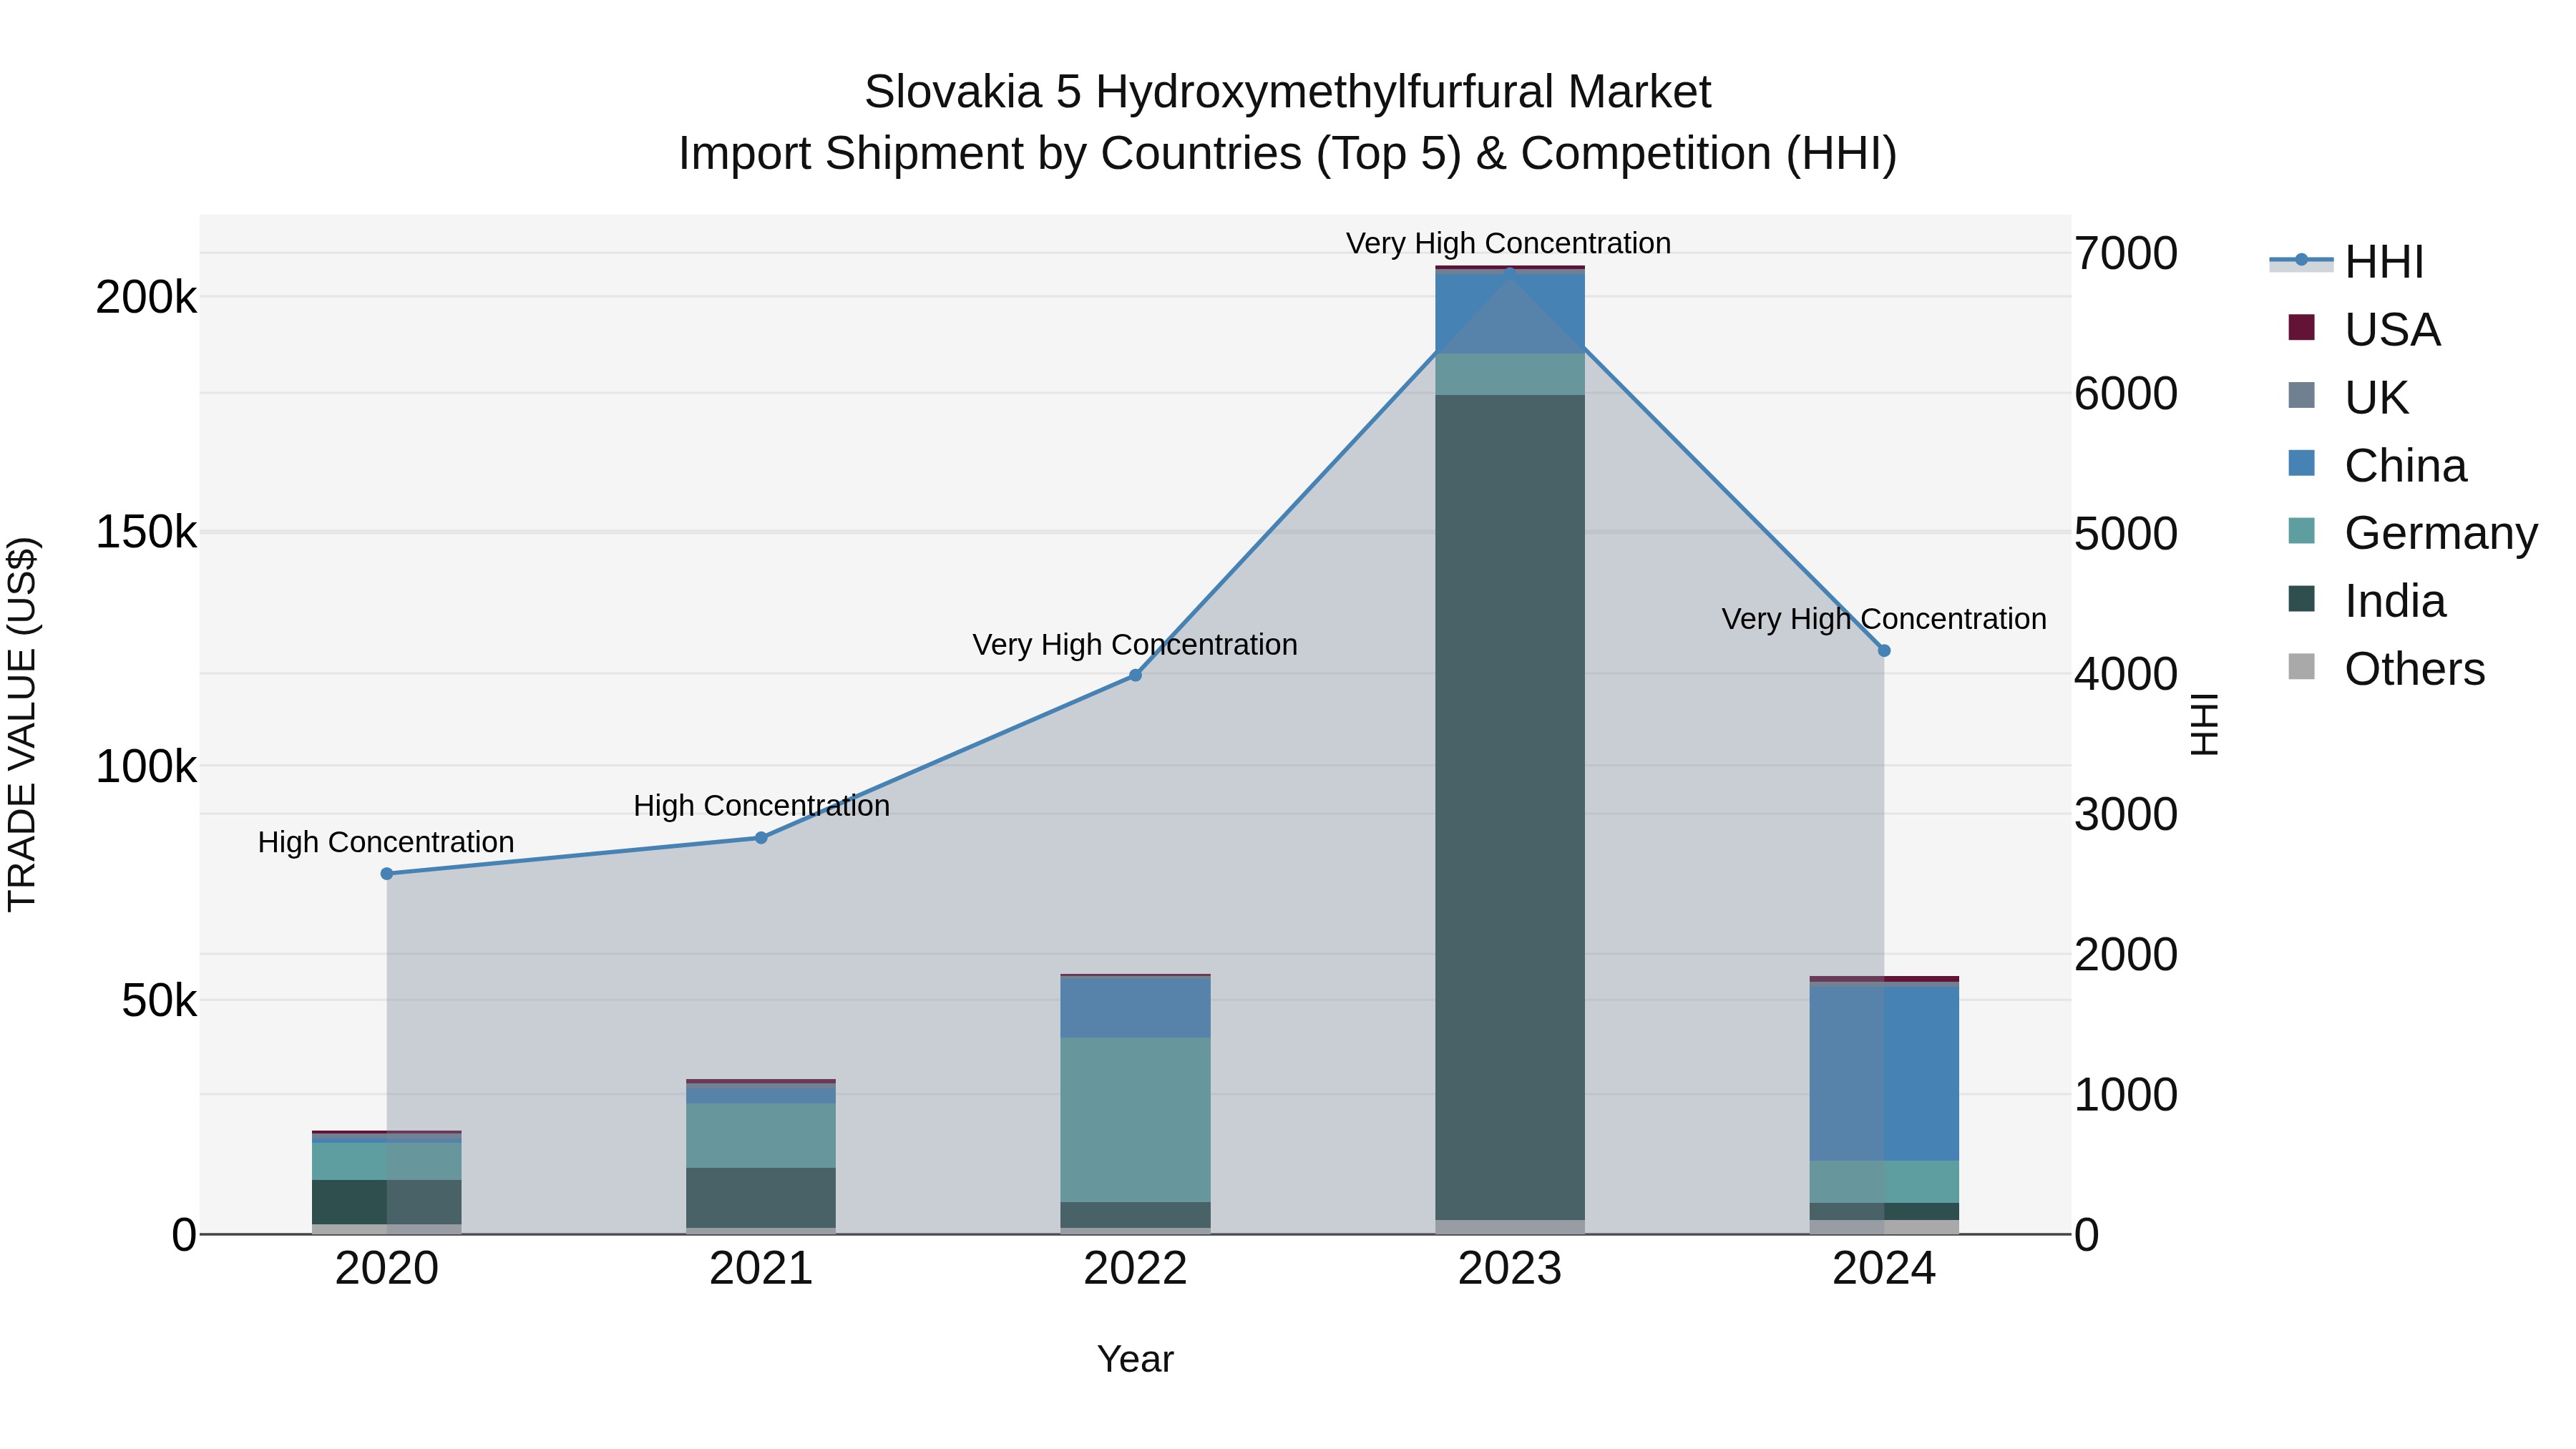
Task: Click the India dark green legend swatch
Action: [x=2301, y=599]
